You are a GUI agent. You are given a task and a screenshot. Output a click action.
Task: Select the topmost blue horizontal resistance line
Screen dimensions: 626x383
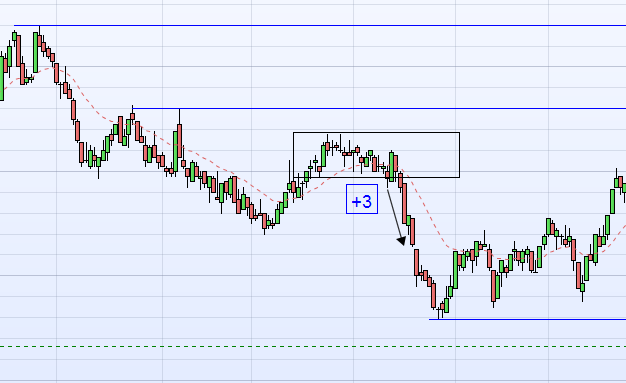tap(319, 26)
